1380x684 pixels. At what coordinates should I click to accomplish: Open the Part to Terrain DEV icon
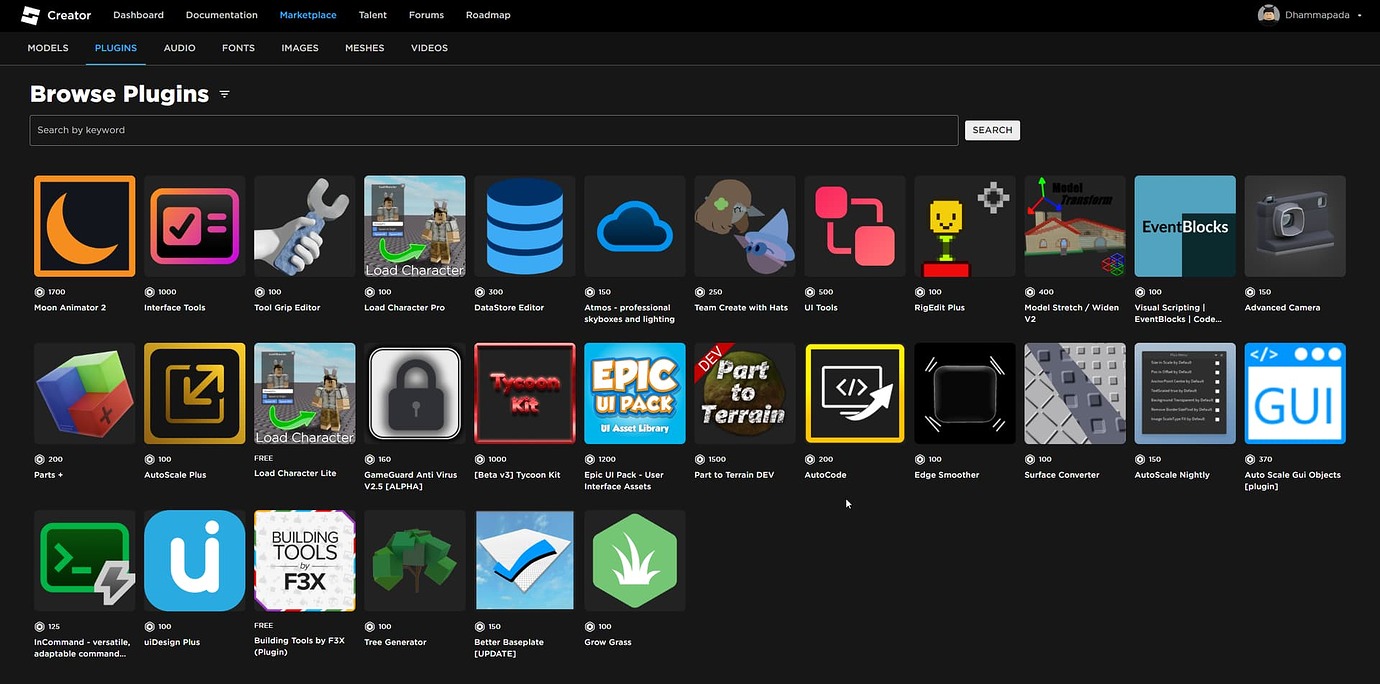(745, 393)
